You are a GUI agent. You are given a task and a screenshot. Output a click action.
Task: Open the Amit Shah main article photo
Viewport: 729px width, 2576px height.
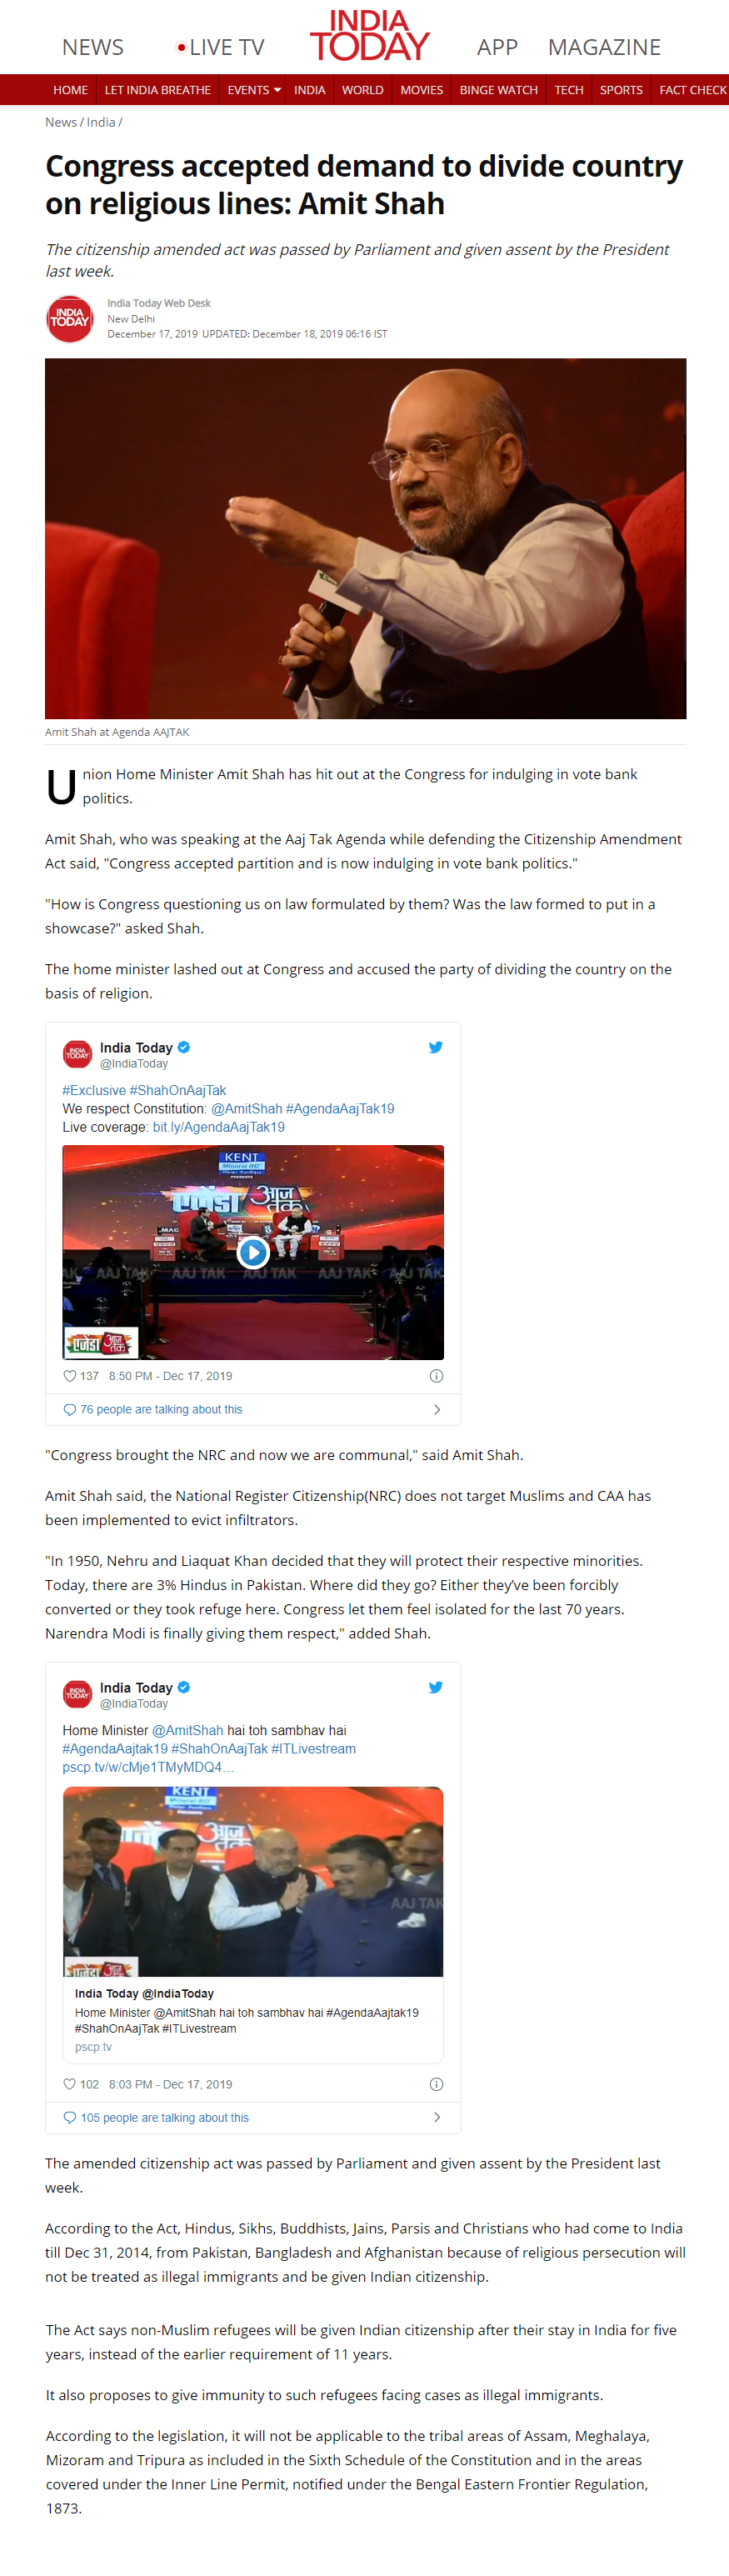click(365, 538)
